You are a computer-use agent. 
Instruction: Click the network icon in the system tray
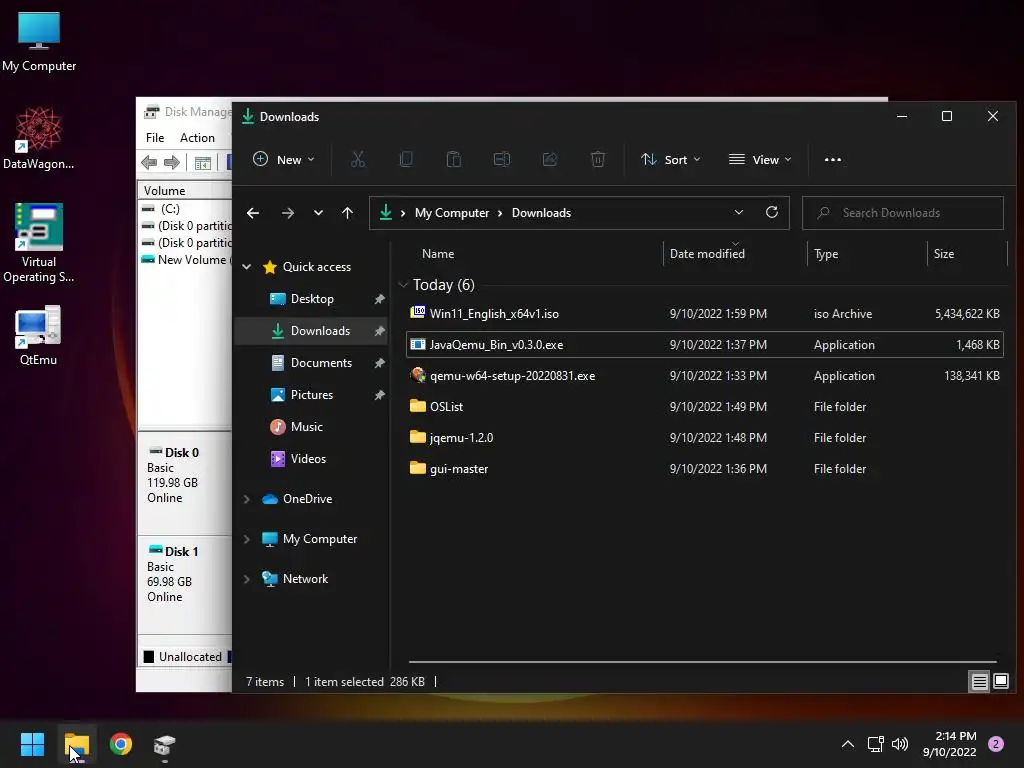(x=875, y=744)
